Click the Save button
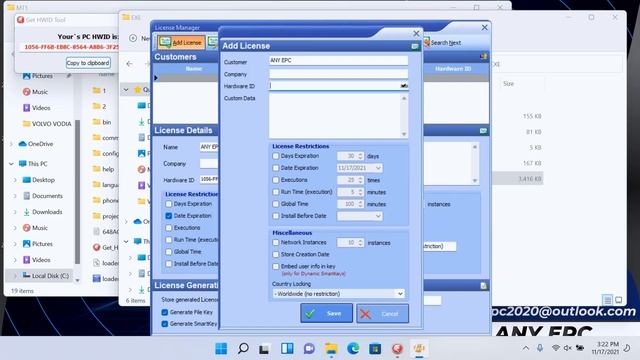Viewport: 640px width, 360px height. (327, 313)
